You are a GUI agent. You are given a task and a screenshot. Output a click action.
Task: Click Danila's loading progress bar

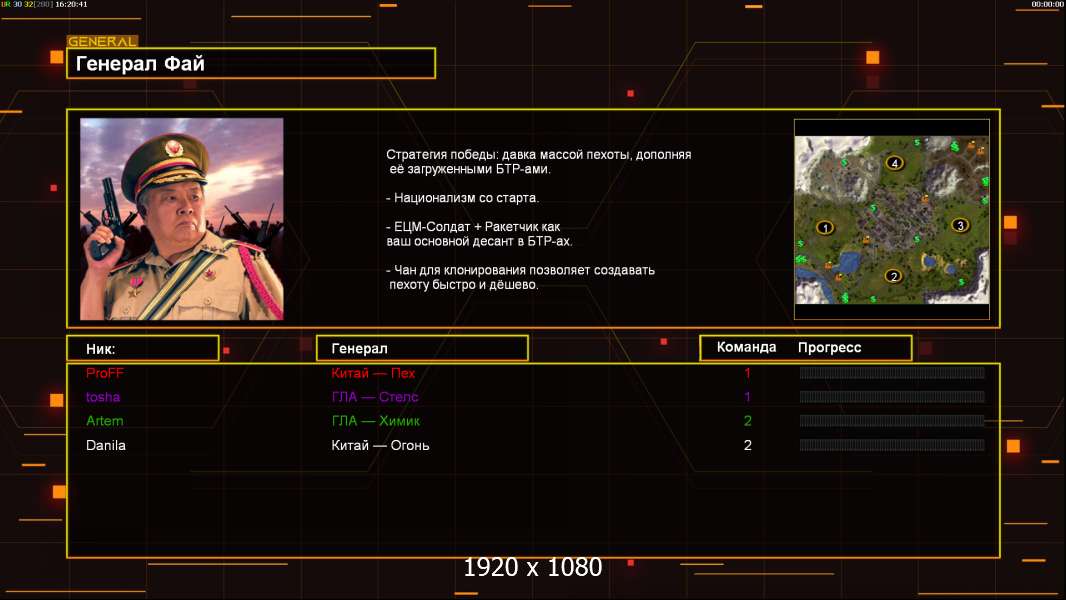click(x=892, y=445)
